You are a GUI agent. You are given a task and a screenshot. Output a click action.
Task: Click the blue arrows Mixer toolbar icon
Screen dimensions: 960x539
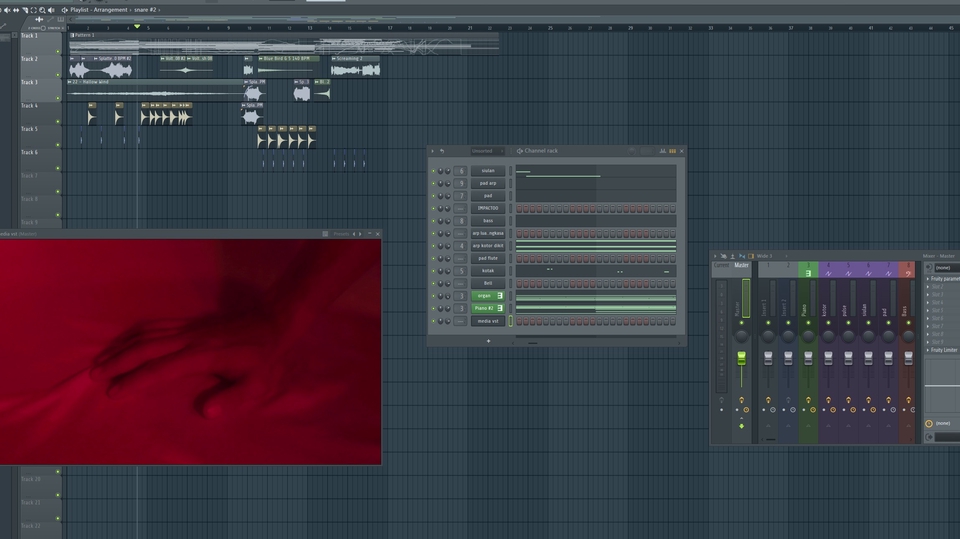tap(742, 256)
